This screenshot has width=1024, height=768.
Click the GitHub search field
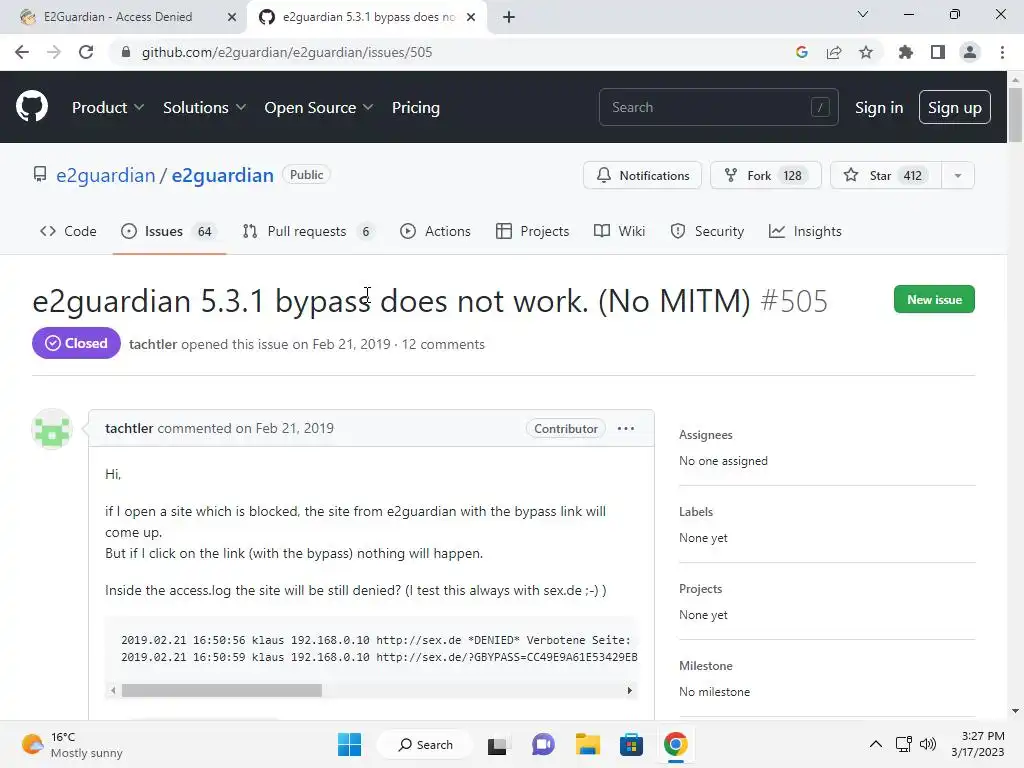tap(718, 107)
